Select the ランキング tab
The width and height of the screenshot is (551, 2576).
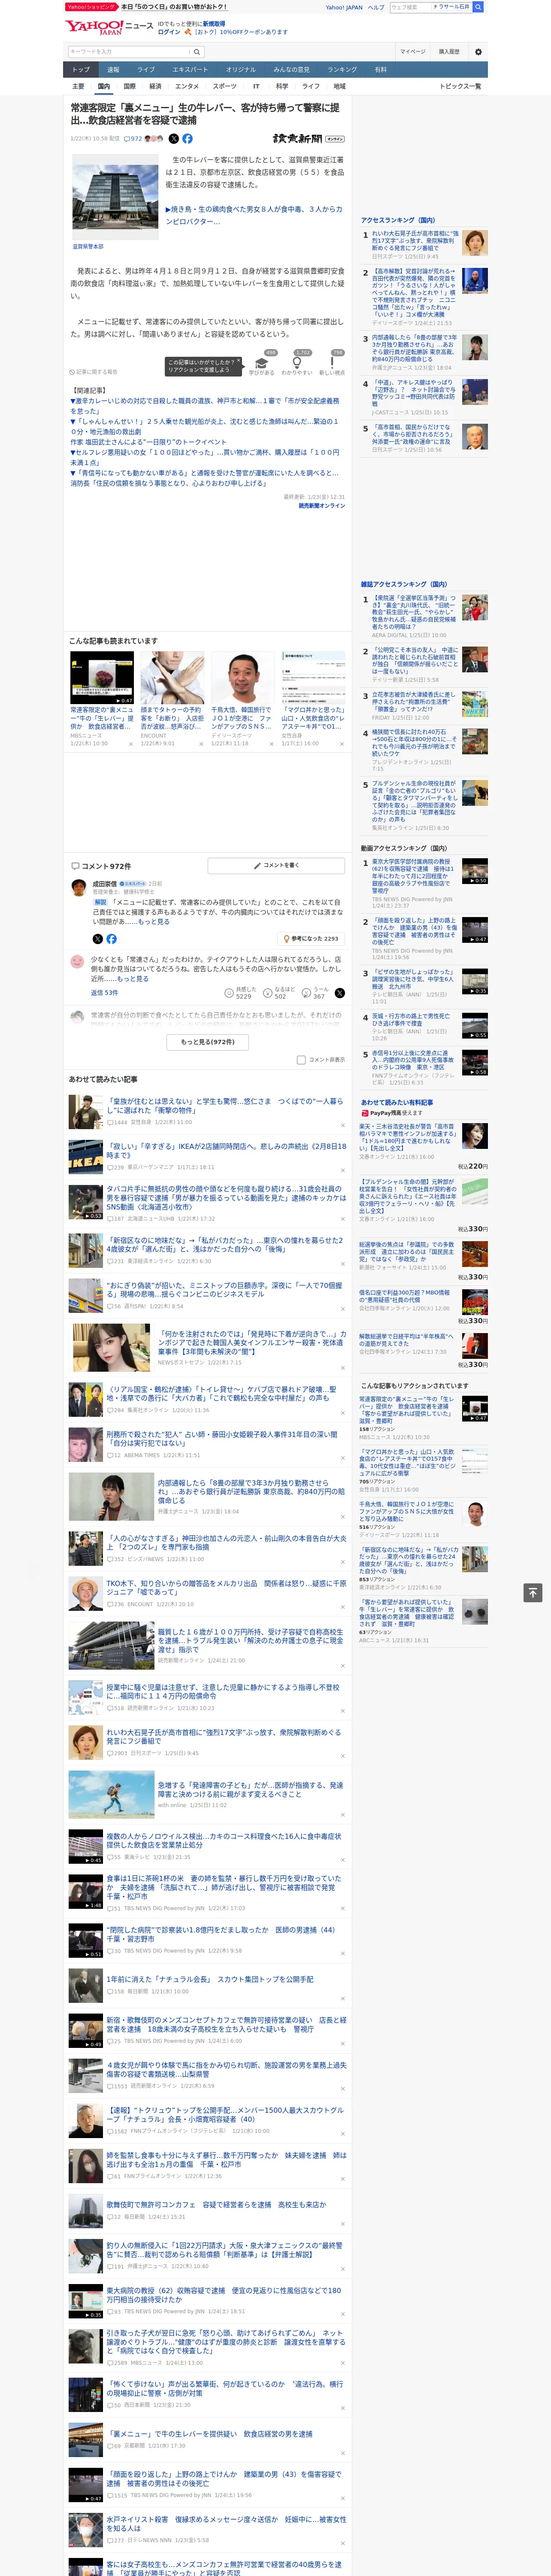tap(342, 70)
